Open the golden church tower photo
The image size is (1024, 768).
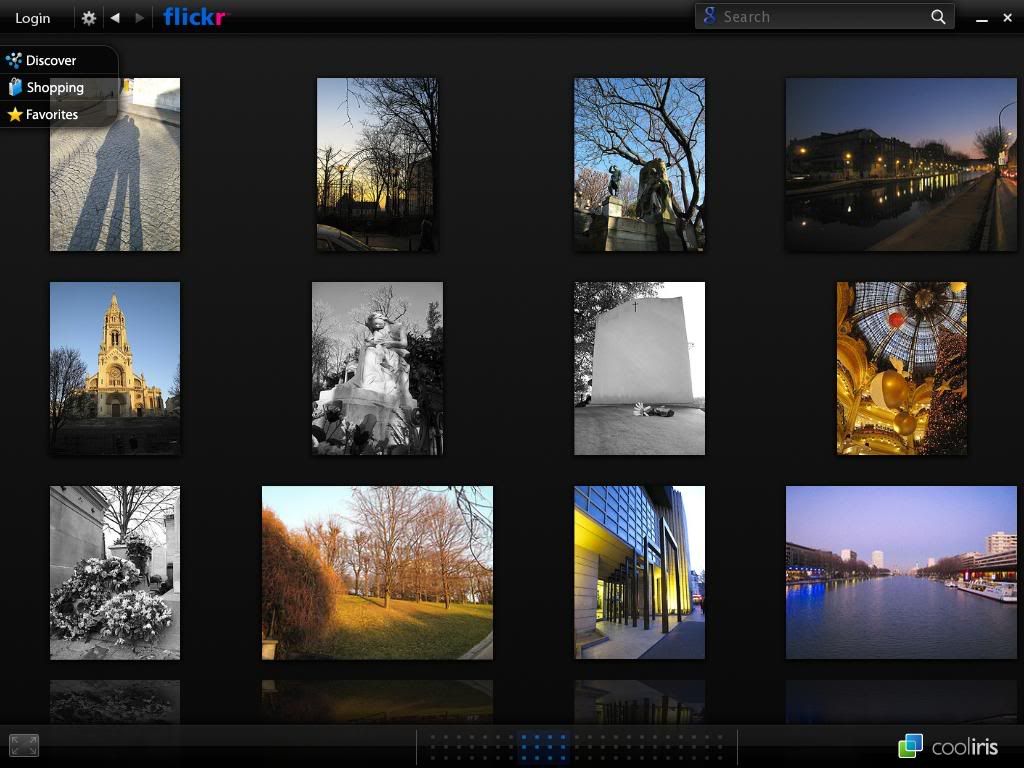click(x=115, y=368)
